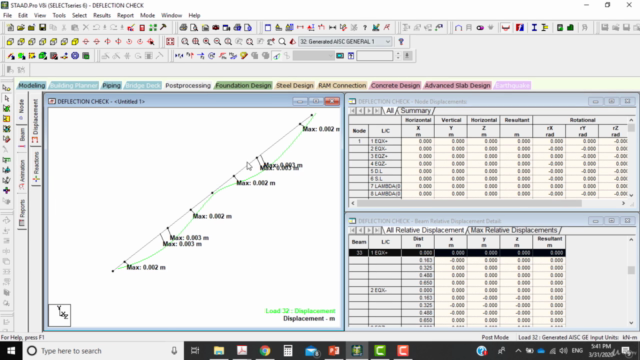This screenshot has height=360, width=640.
Task: Switch to the Postprocessing tab
Action: [x=188, y=85]
